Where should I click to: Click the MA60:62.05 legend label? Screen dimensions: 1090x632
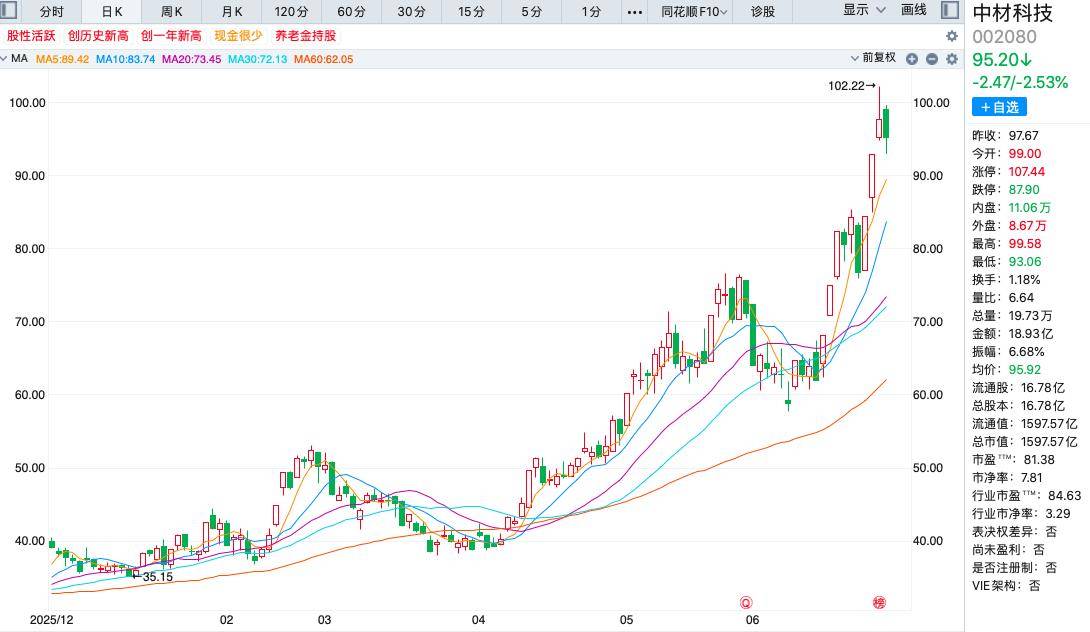(x=323, y=59)
